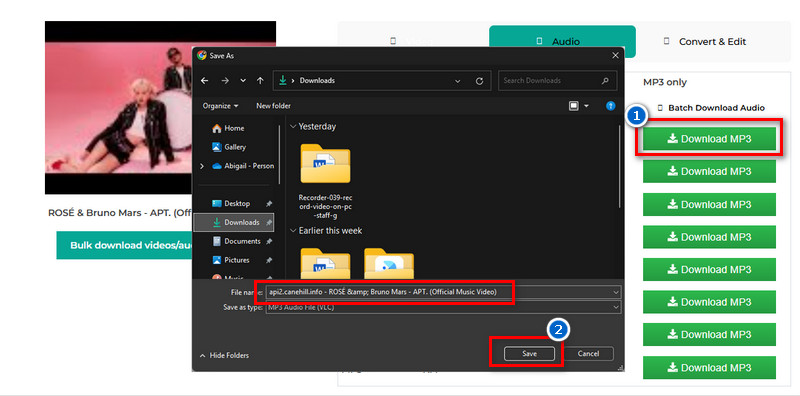Collapse with Hide Folders
The width and height of the screenshot is (800, 396).
click(224, 355)
